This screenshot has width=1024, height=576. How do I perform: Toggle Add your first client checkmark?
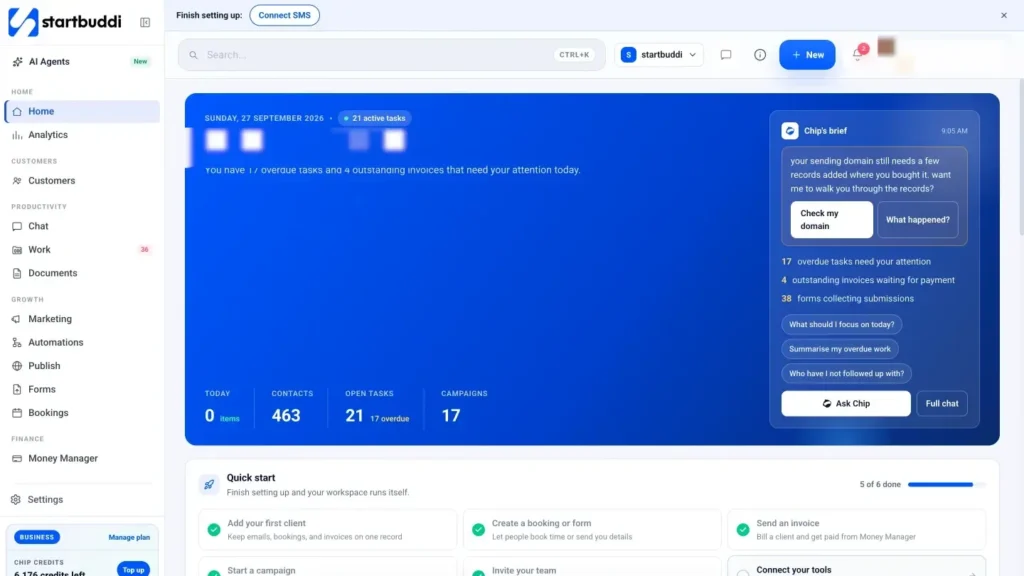click(214, 530)
